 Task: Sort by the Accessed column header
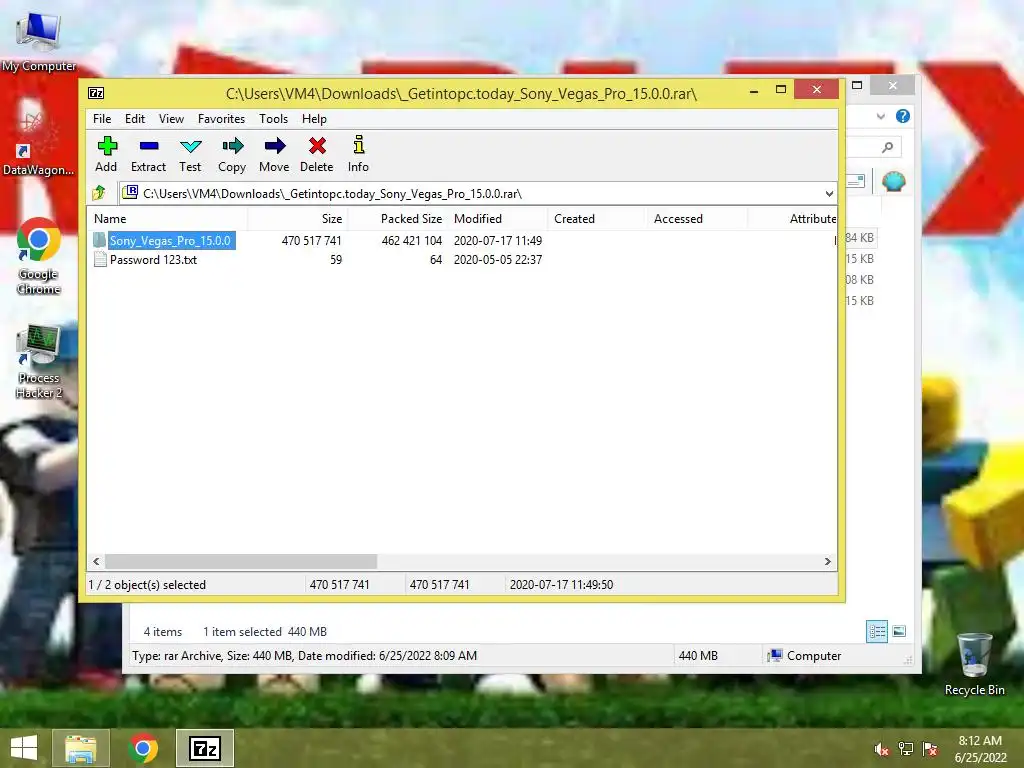[698, 219]
